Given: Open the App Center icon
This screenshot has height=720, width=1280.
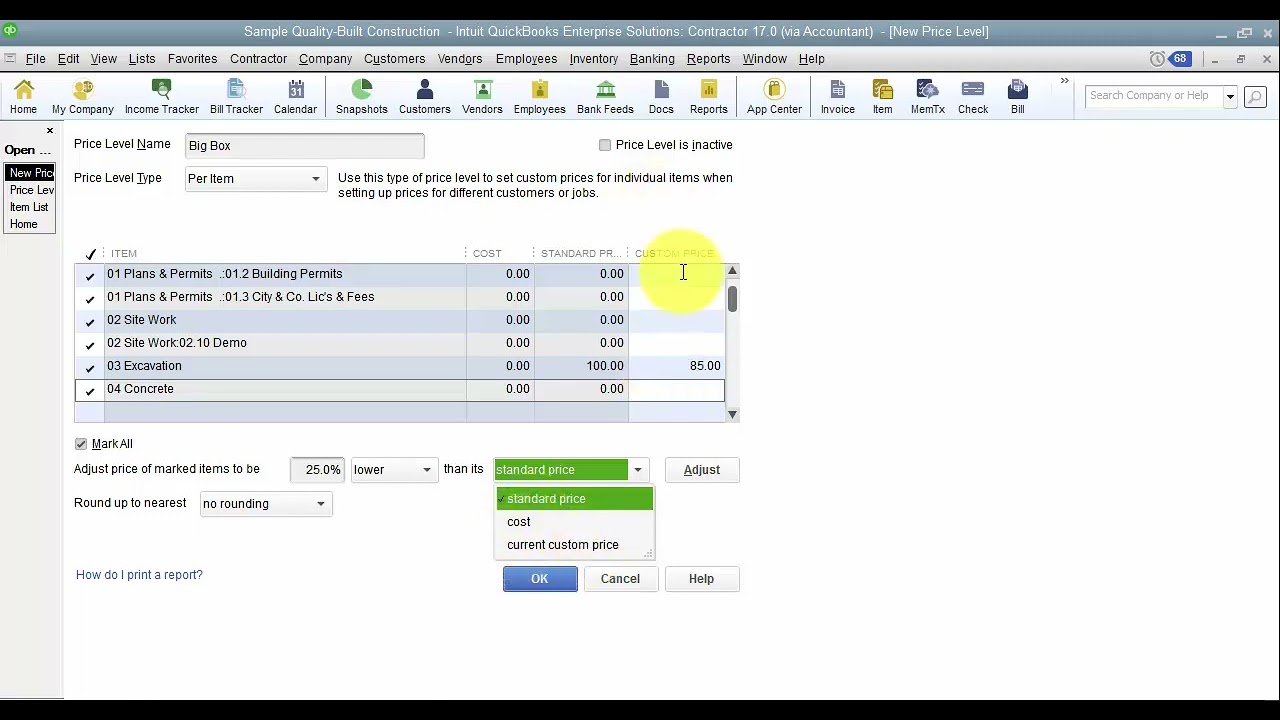Looking at the screenshot, I should coord(774,97).
